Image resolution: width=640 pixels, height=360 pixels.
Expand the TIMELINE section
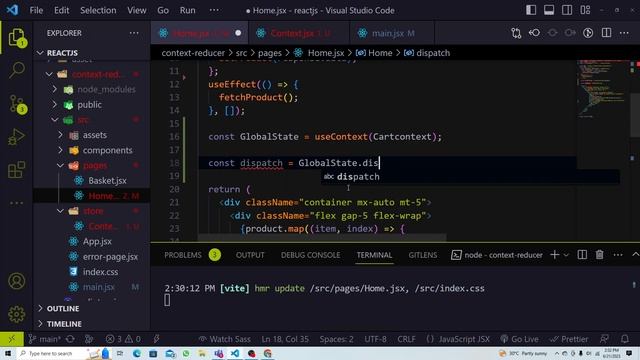(92, 324)
